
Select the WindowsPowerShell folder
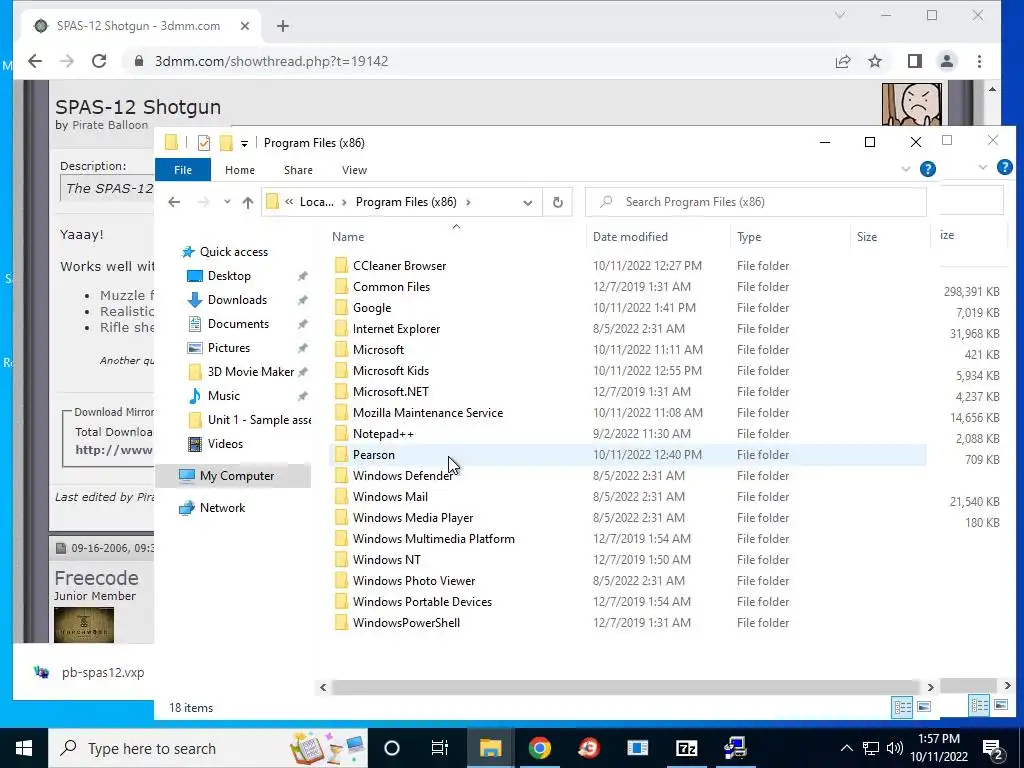[406, 622]
